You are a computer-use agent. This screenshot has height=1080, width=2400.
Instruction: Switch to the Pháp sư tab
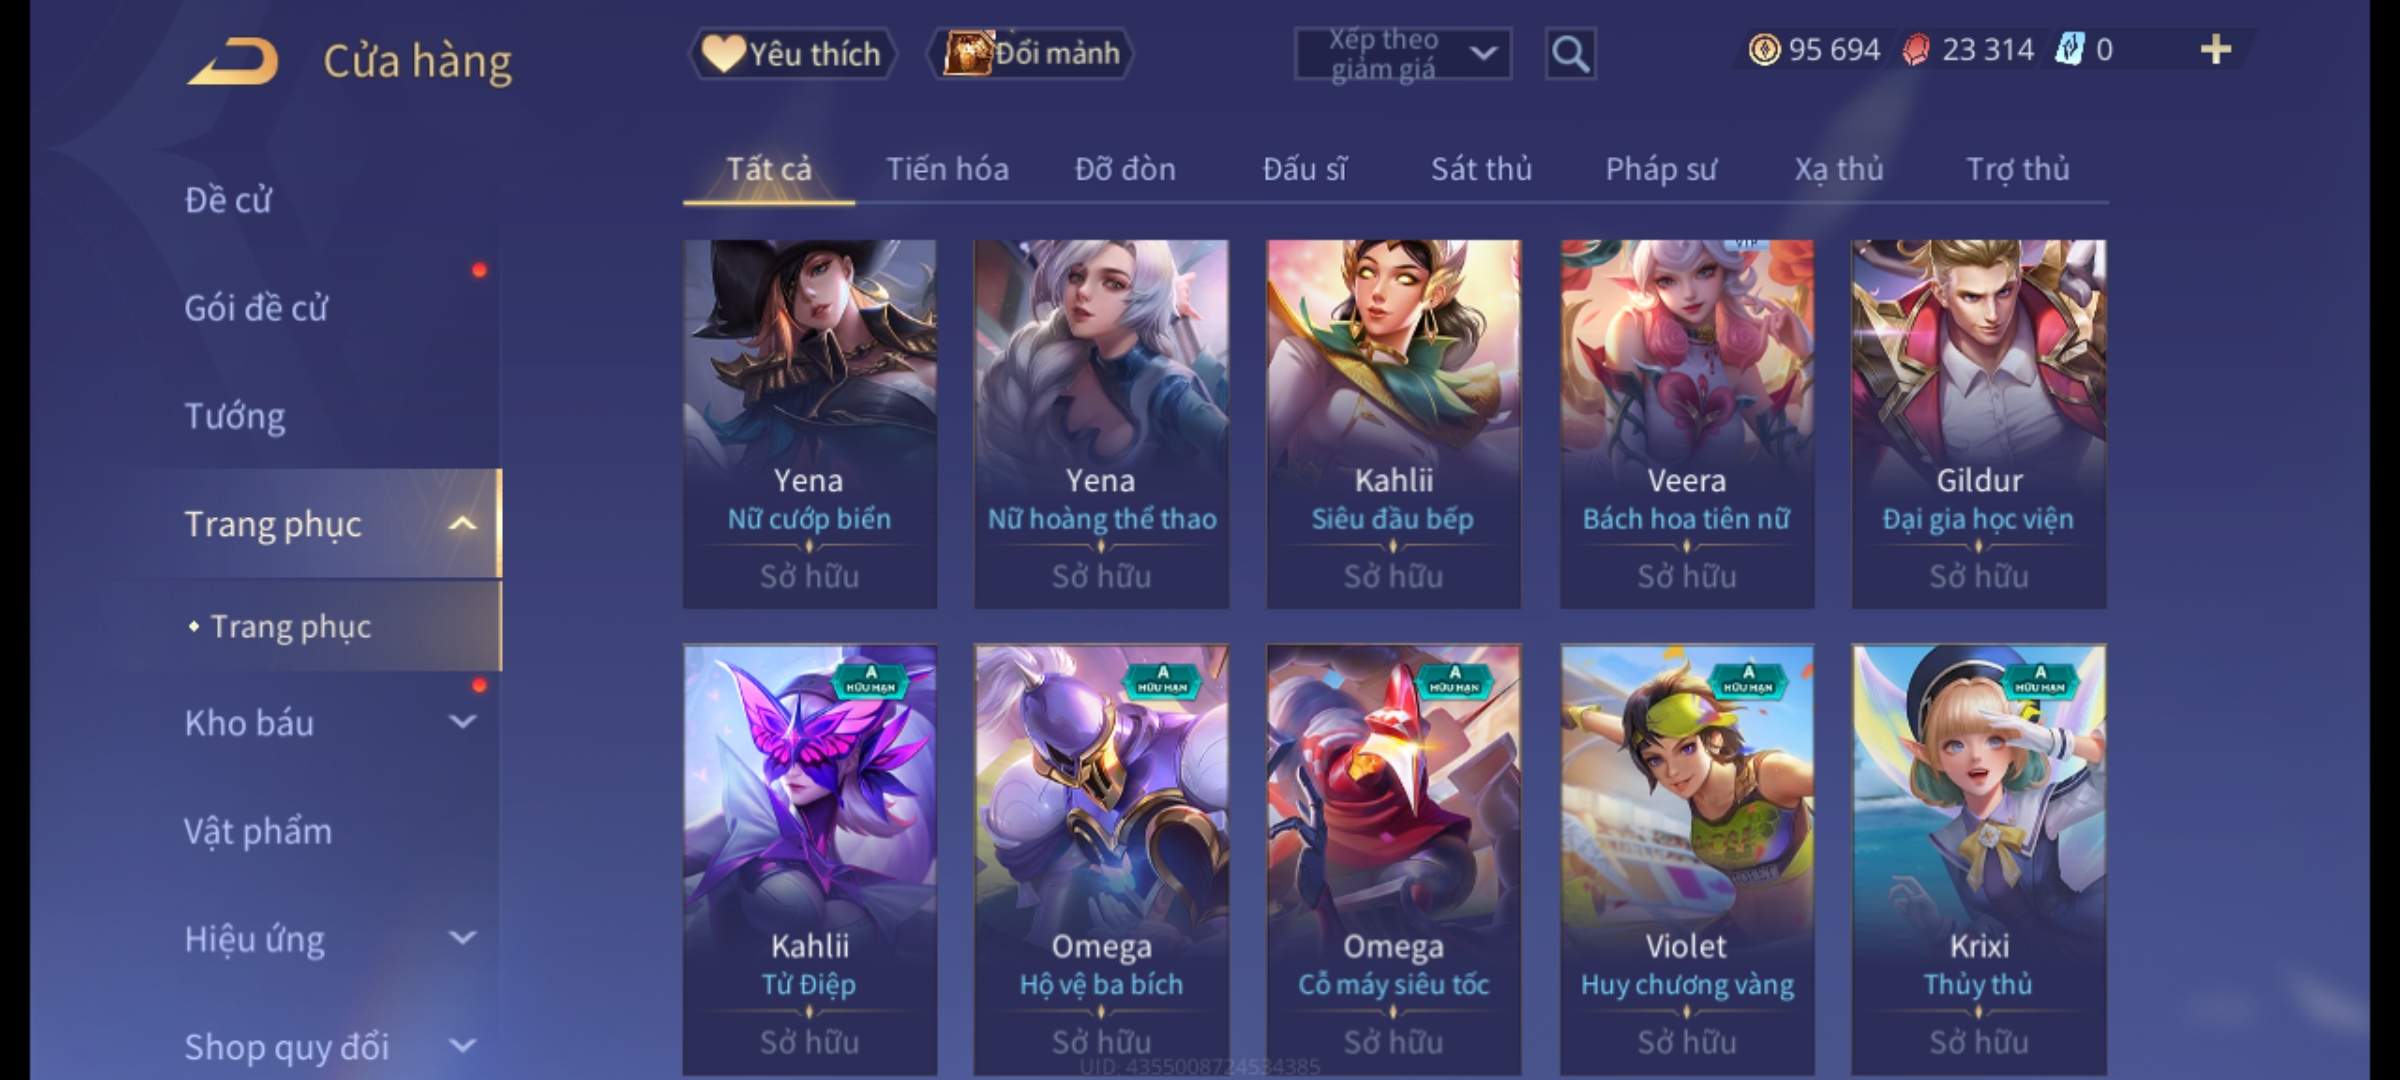[1661, 169]
